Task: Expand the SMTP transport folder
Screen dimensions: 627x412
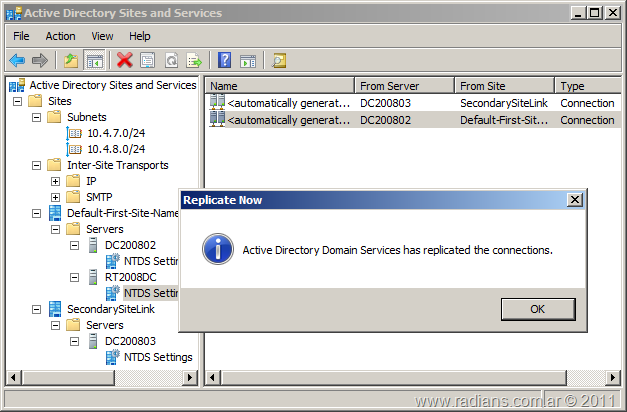Action: 55,197
